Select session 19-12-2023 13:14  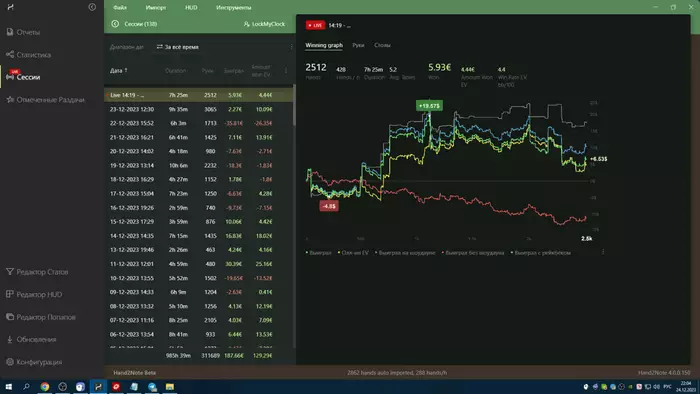(x=199, y=165)
